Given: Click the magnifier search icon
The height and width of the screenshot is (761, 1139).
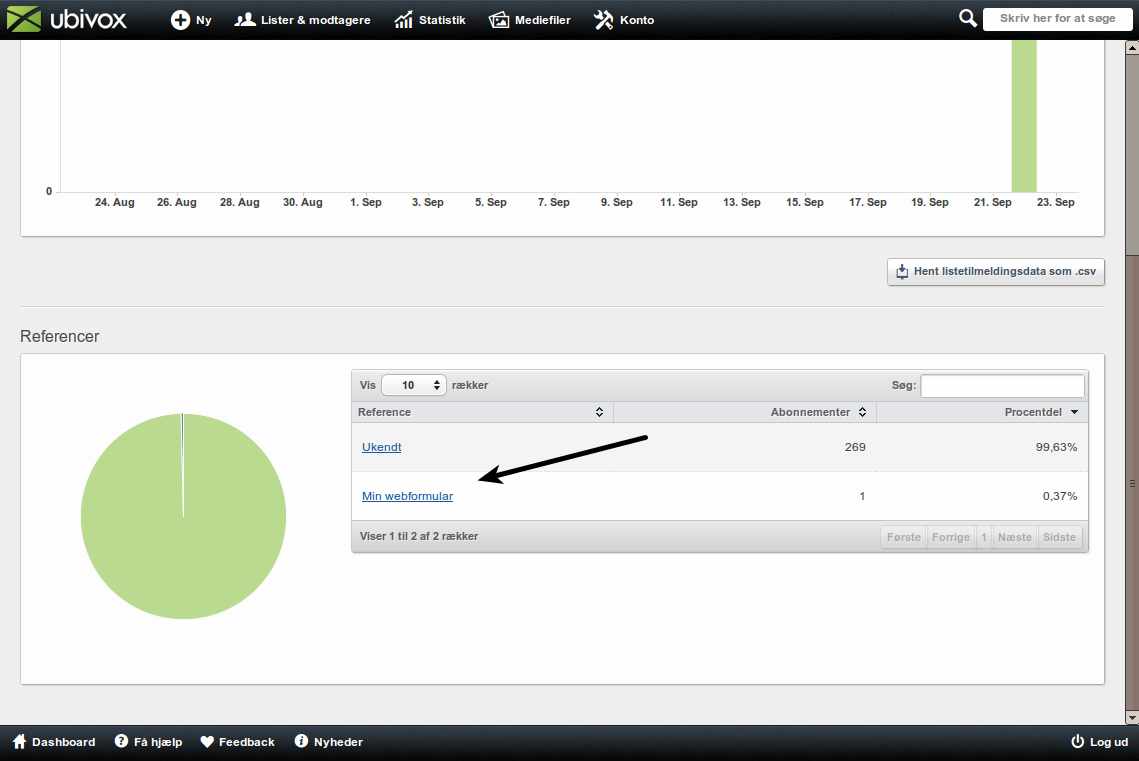Looking at the screenshot, I should (968, 18).
